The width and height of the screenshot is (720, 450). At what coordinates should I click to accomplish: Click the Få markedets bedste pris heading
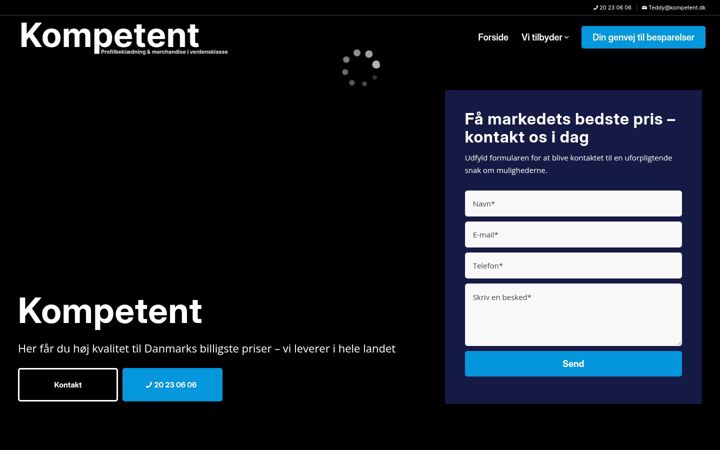point(570,128)
